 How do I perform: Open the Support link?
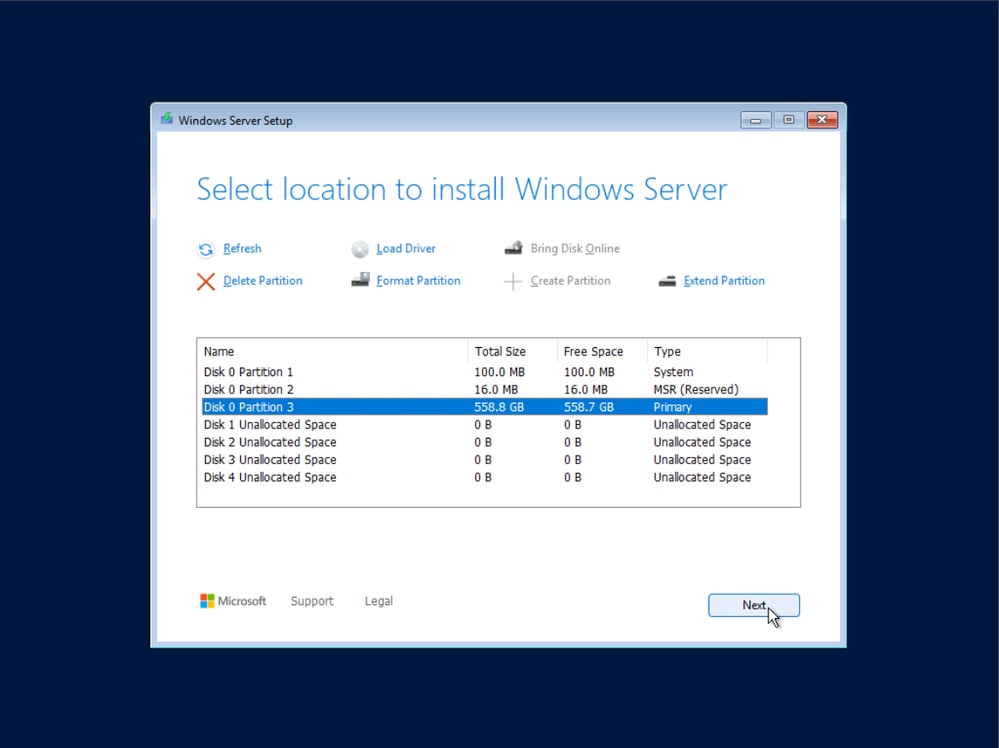click(x=311, y=600)
